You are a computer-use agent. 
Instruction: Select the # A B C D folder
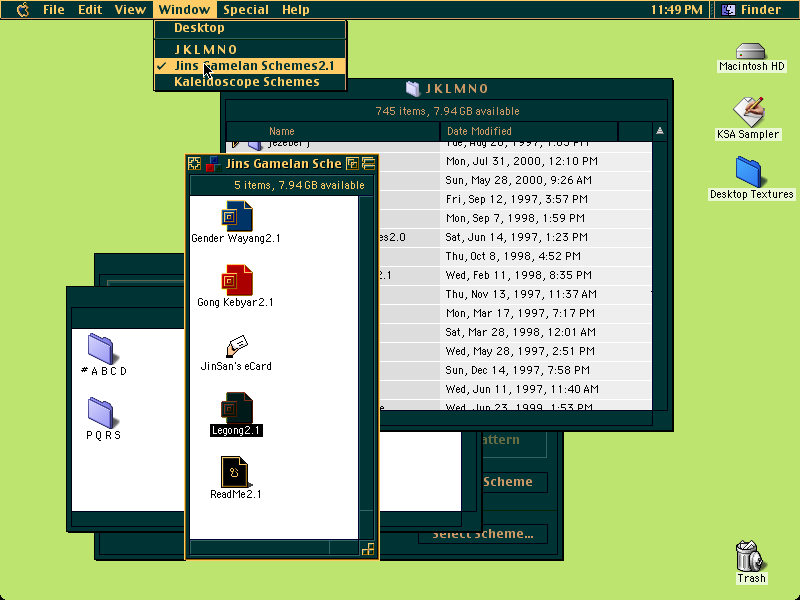(102, 355)
